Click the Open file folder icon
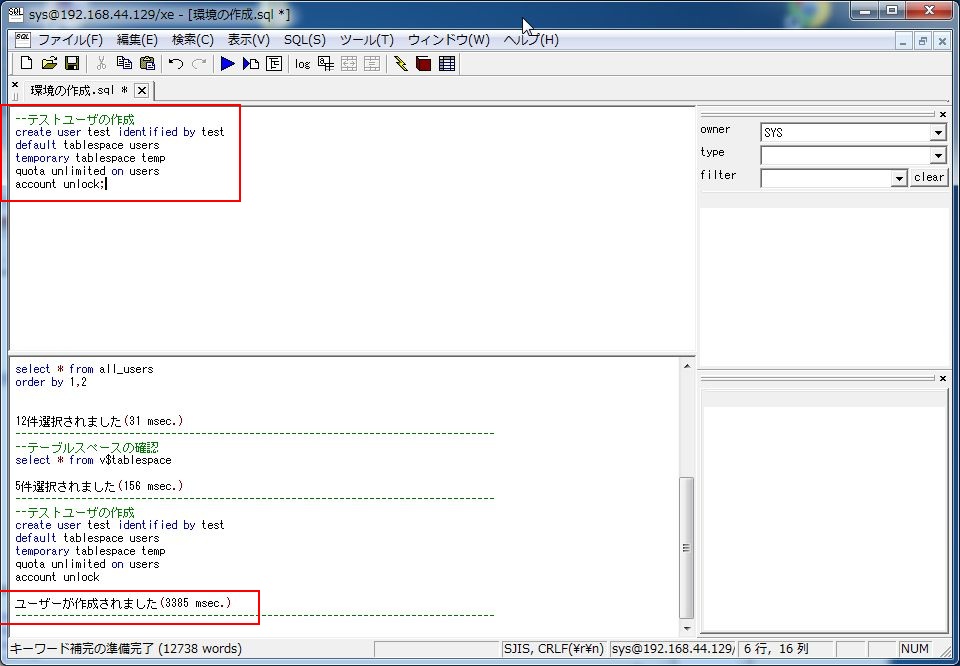The width and height of the screenshot is (960, 666). click(49, 63)
